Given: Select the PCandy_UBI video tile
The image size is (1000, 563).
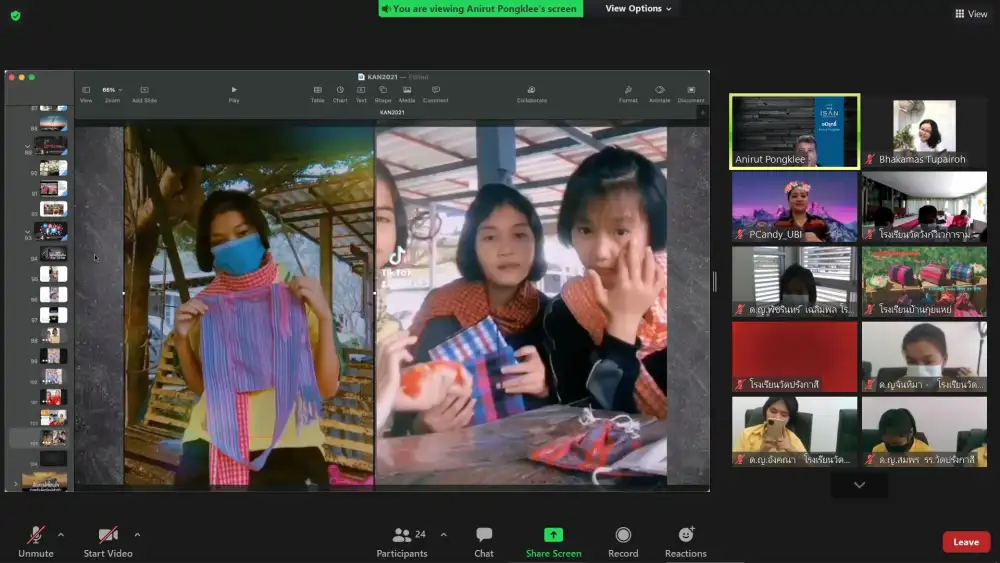Looking at the screenshot, I should point(795,206).
